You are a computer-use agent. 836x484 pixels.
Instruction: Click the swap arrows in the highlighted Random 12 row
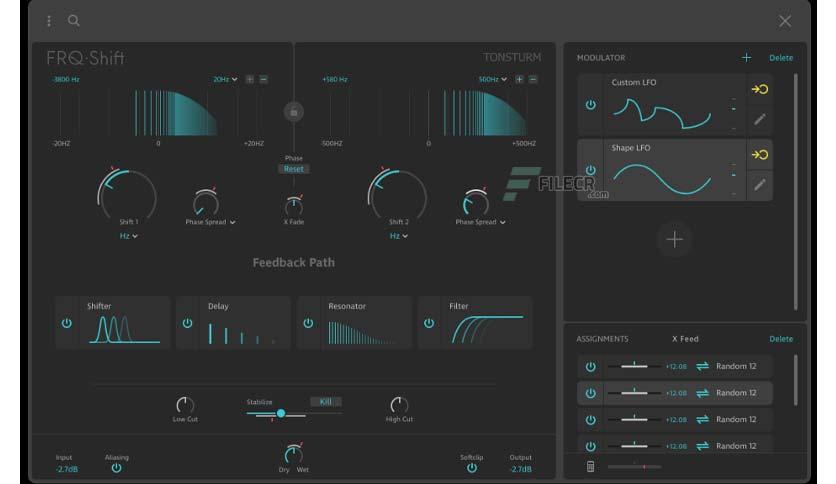tap(703, 393)
